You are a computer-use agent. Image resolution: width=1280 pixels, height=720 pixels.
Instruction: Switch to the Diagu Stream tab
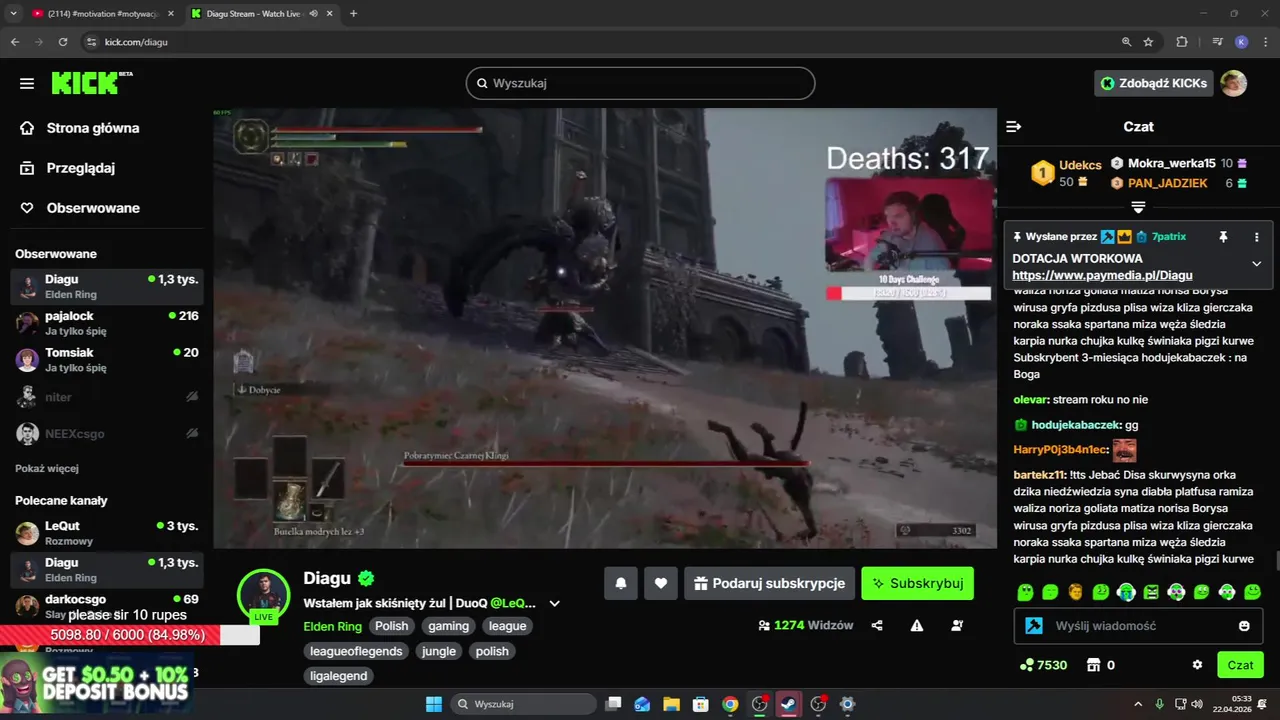260,13
